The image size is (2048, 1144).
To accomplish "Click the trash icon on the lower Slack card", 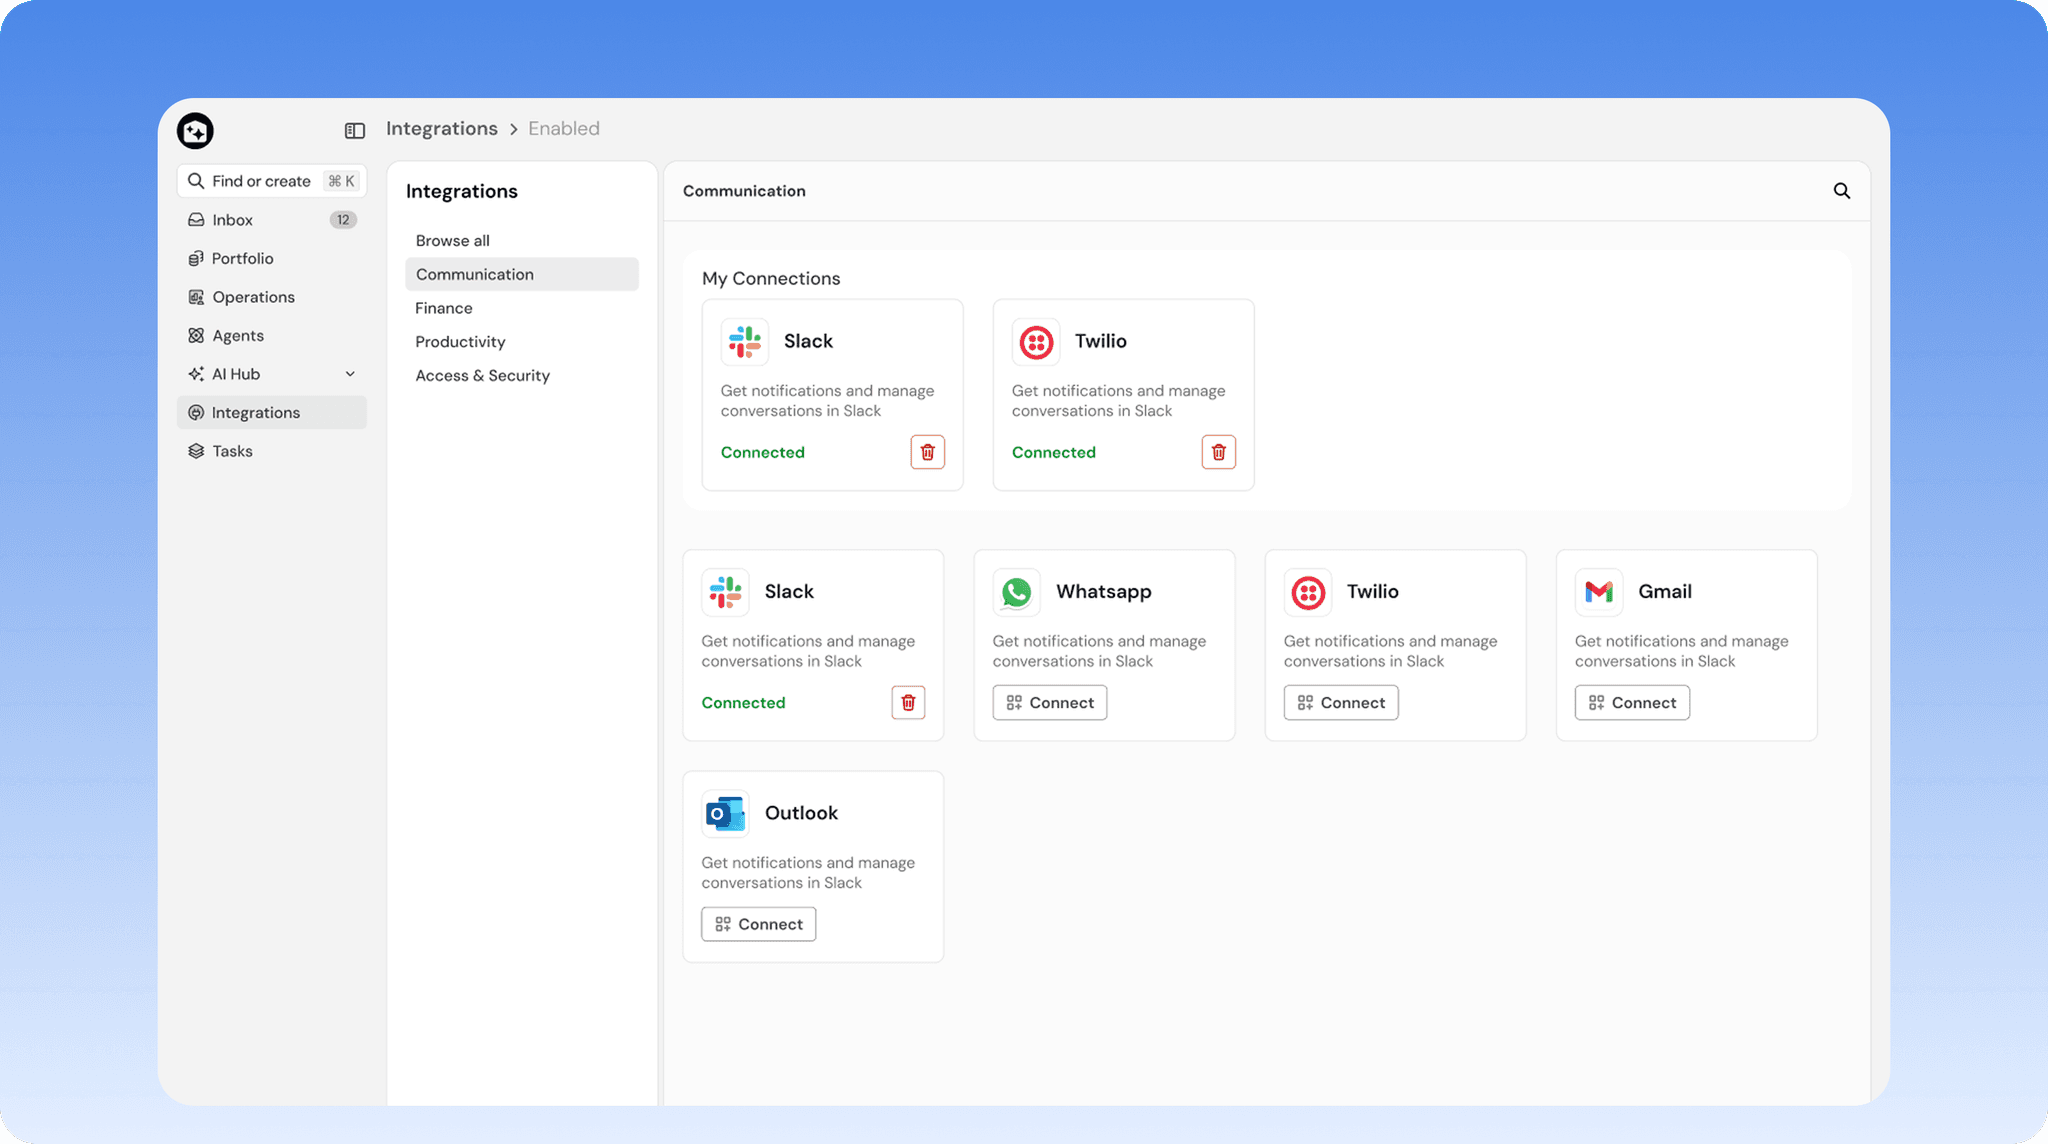I will (x=908, y=703).
